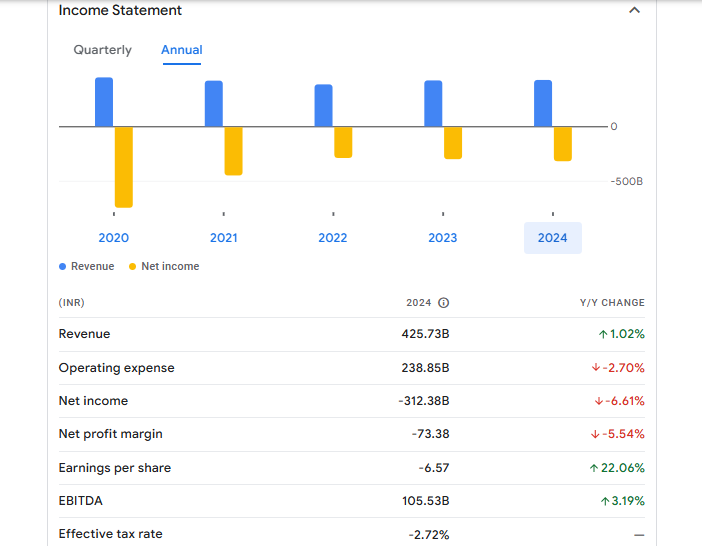
Task: Click the green up arrow beside EBITDA change
Action: pos(604,501)
